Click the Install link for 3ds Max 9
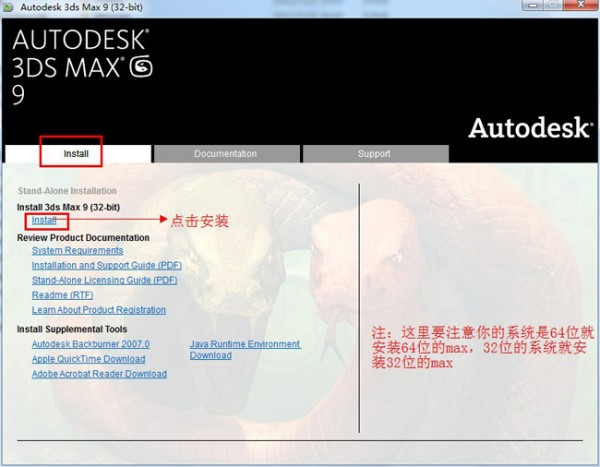 (44, 220)
